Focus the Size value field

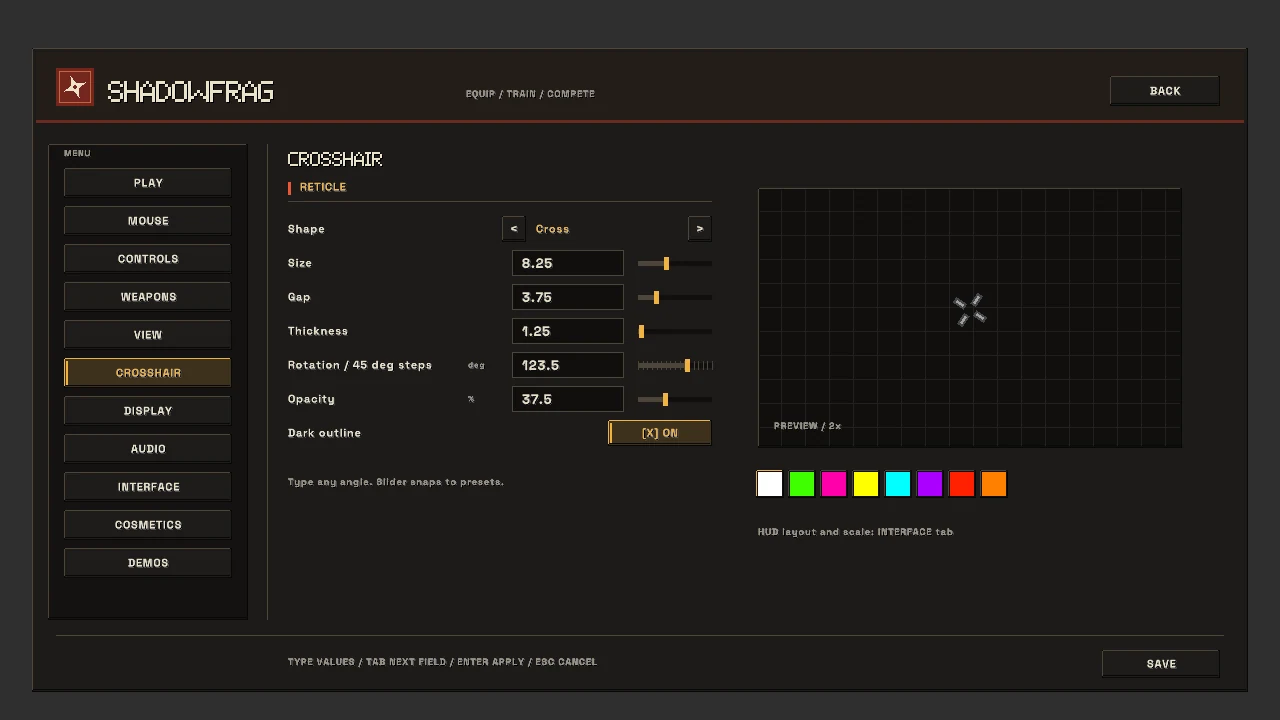(x=568, y=263)
